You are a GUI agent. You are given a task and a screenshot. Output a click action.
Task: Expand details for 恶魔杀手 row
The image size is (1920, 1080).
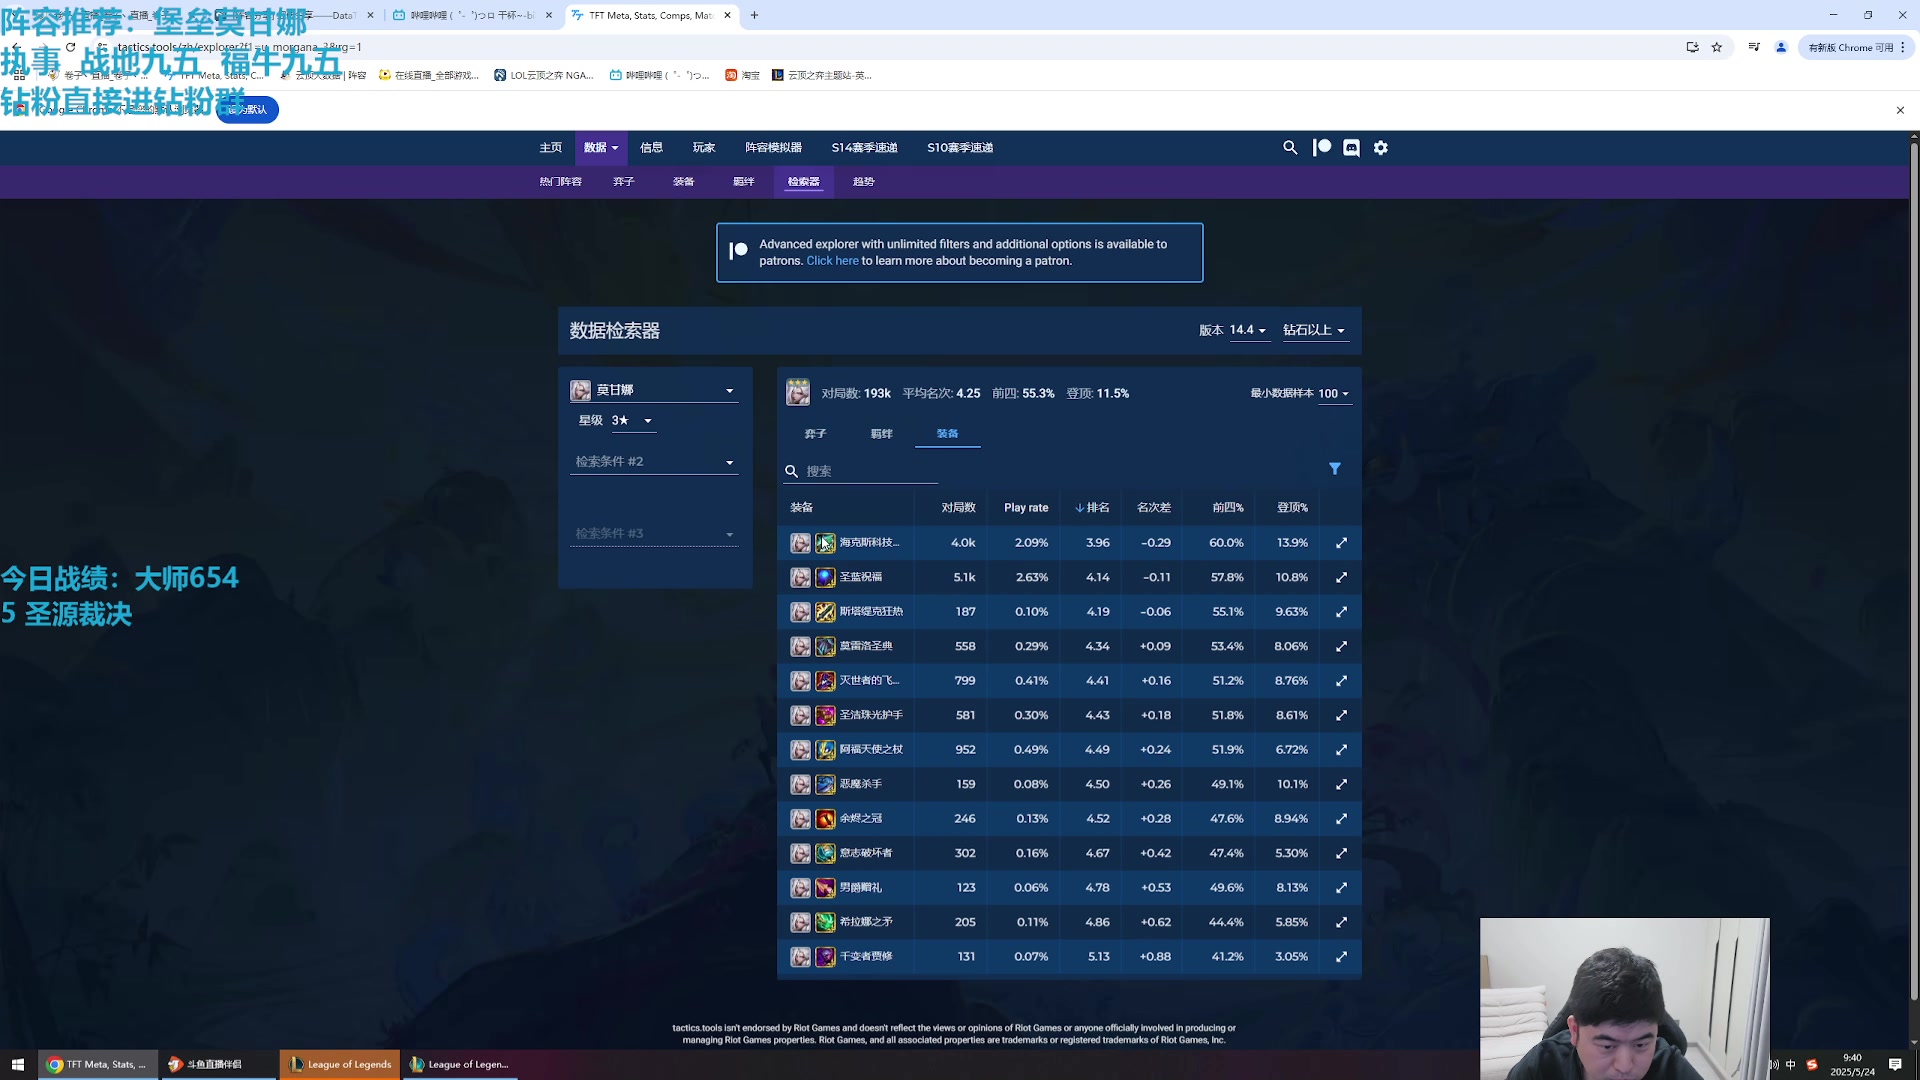click(1342, 784)
